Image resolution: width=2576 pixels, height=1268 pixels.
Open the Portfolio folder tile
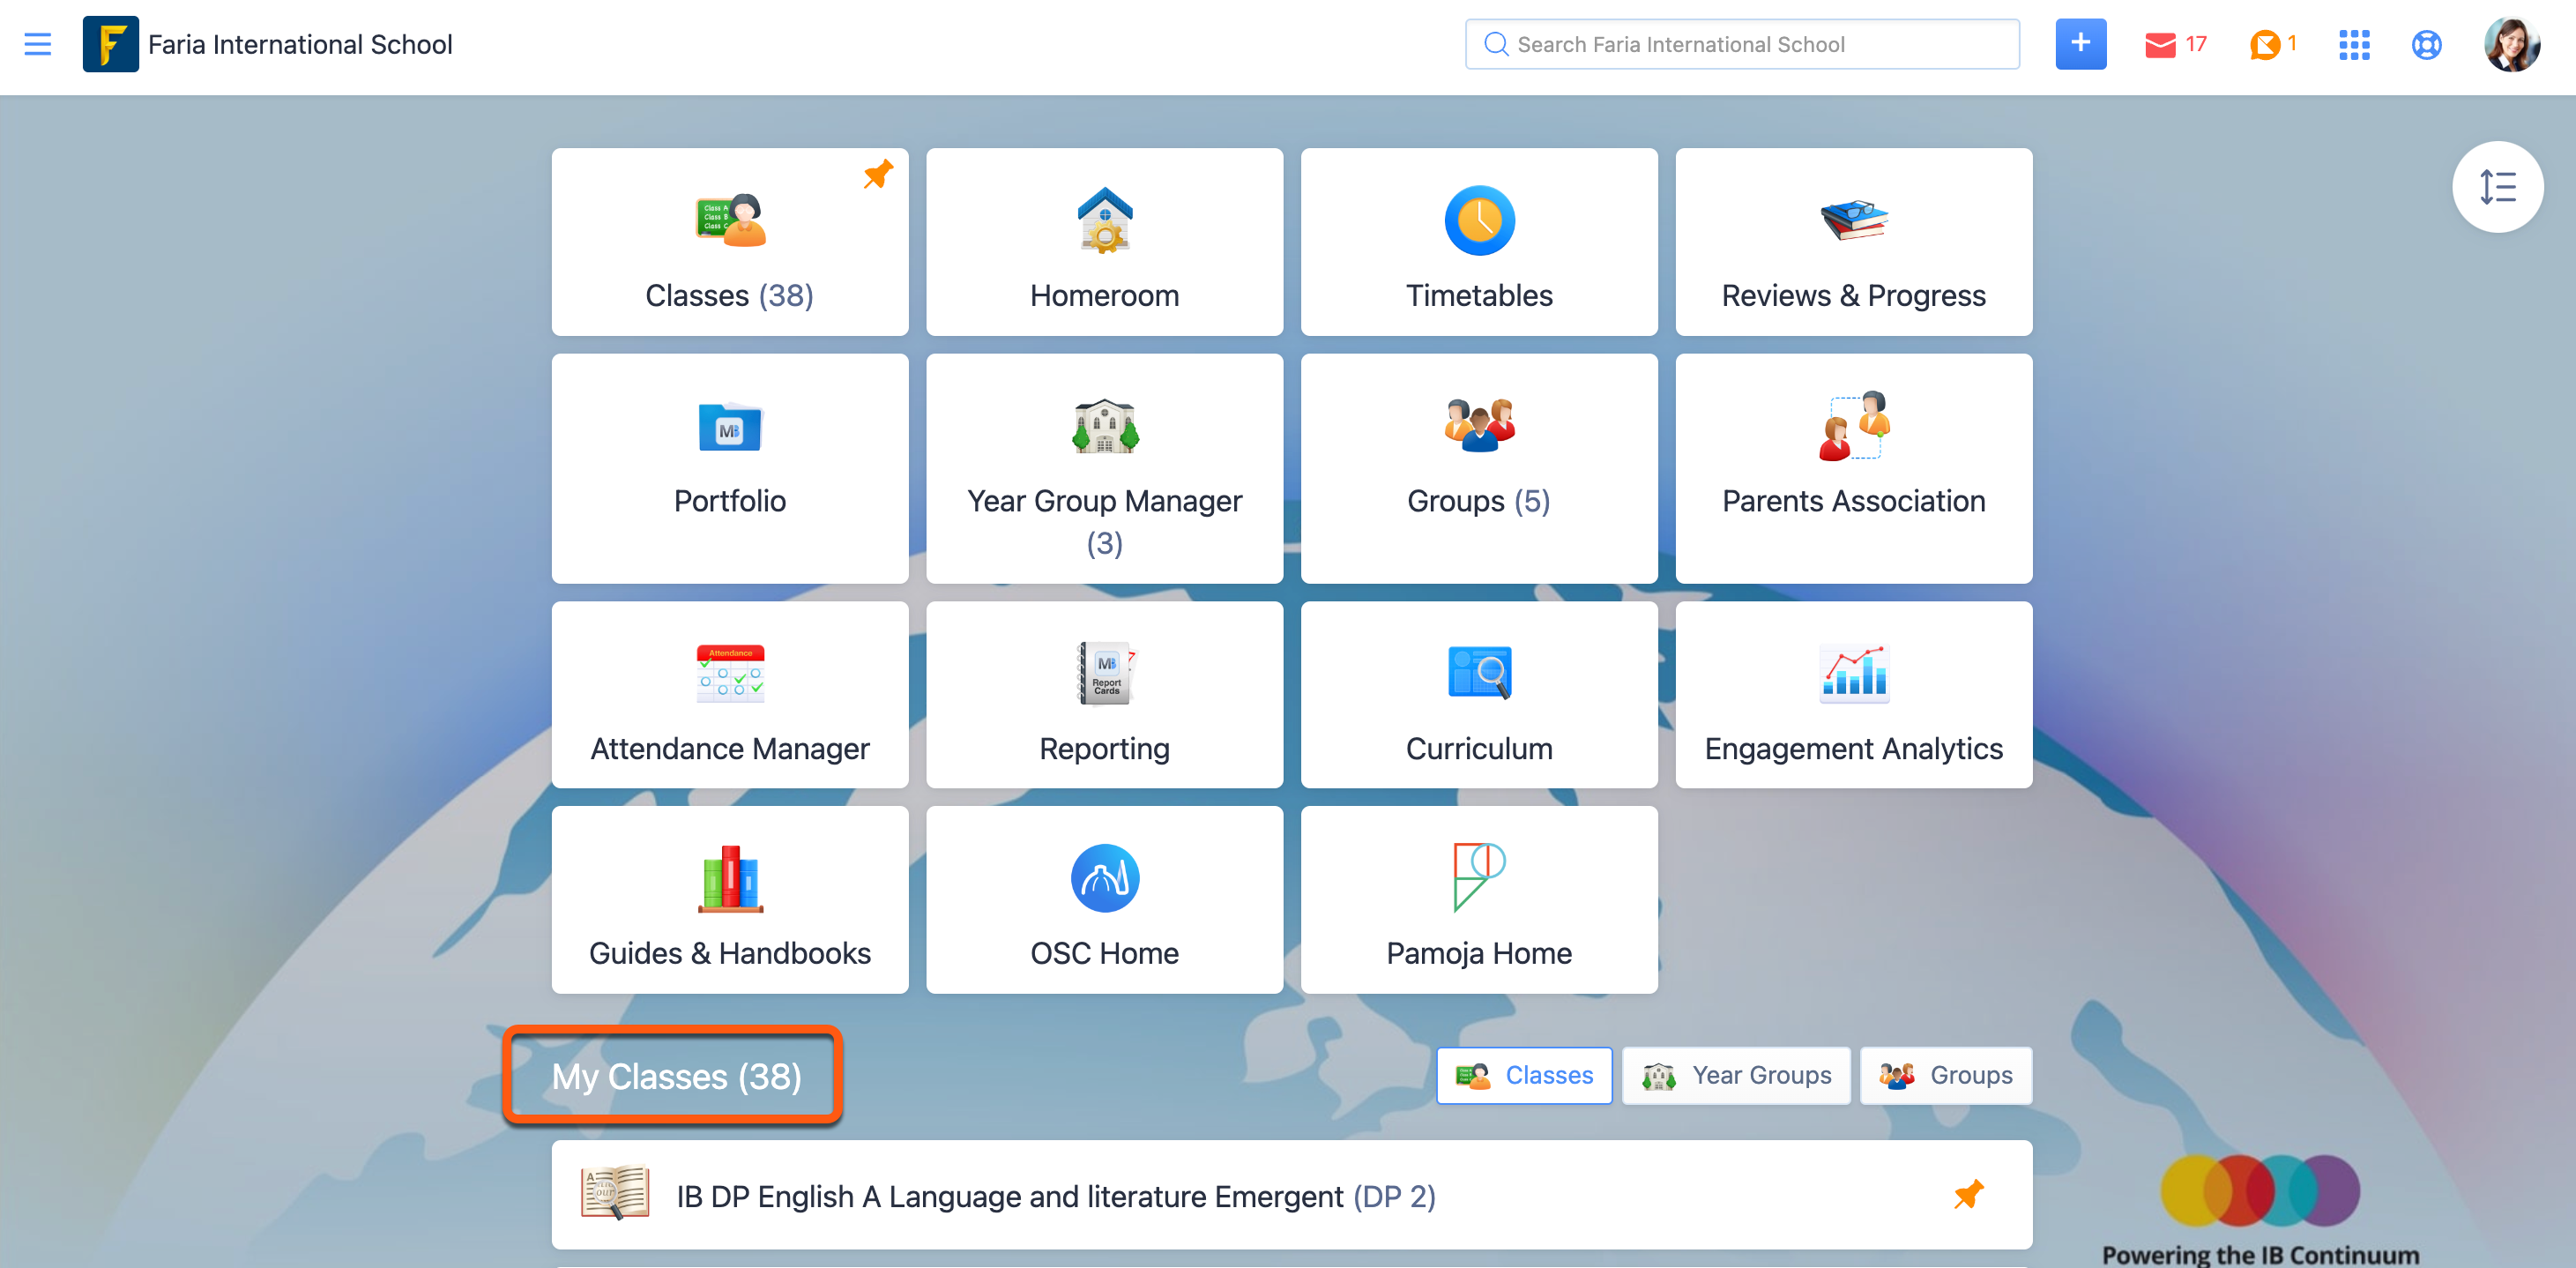pos(730,468)
